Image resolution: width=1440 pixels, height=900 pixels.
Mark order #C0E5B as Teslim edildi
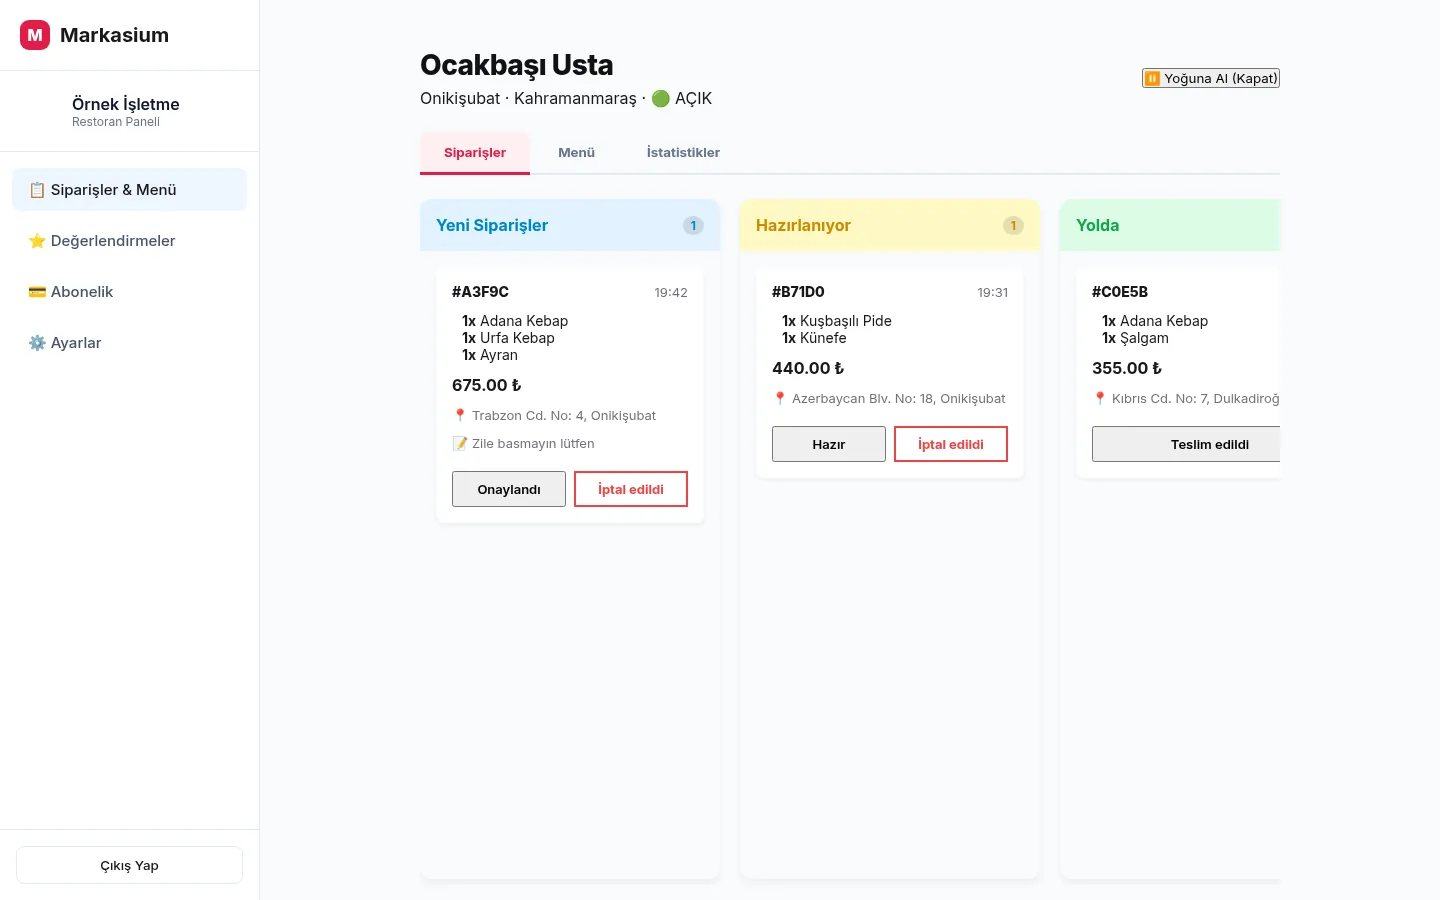(x=1186, y=444)
